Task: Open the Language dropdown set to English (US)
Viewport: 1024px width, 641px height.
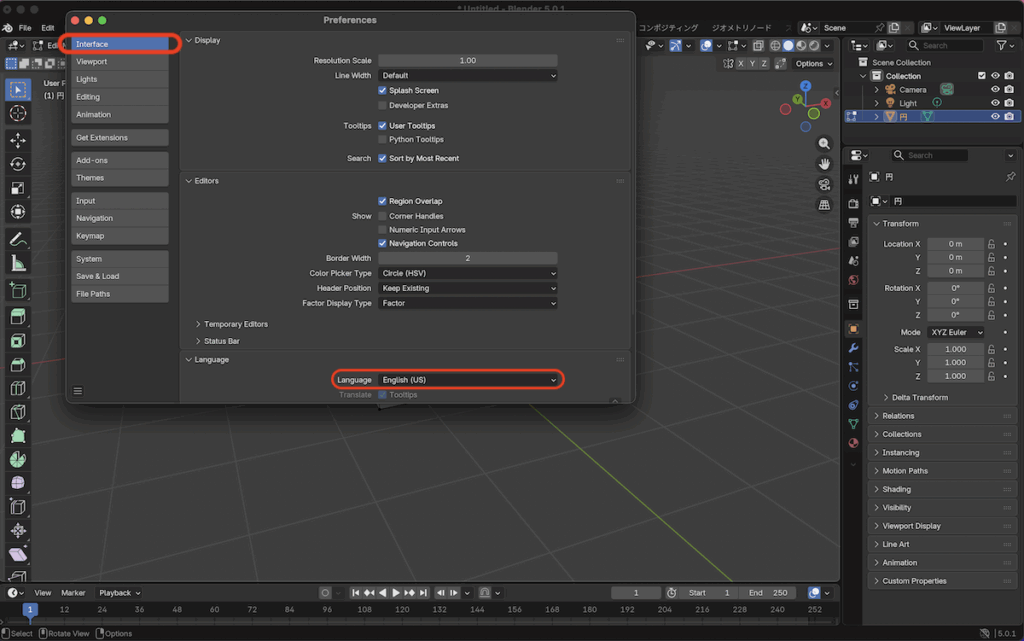Action: (x=468, y=380)
